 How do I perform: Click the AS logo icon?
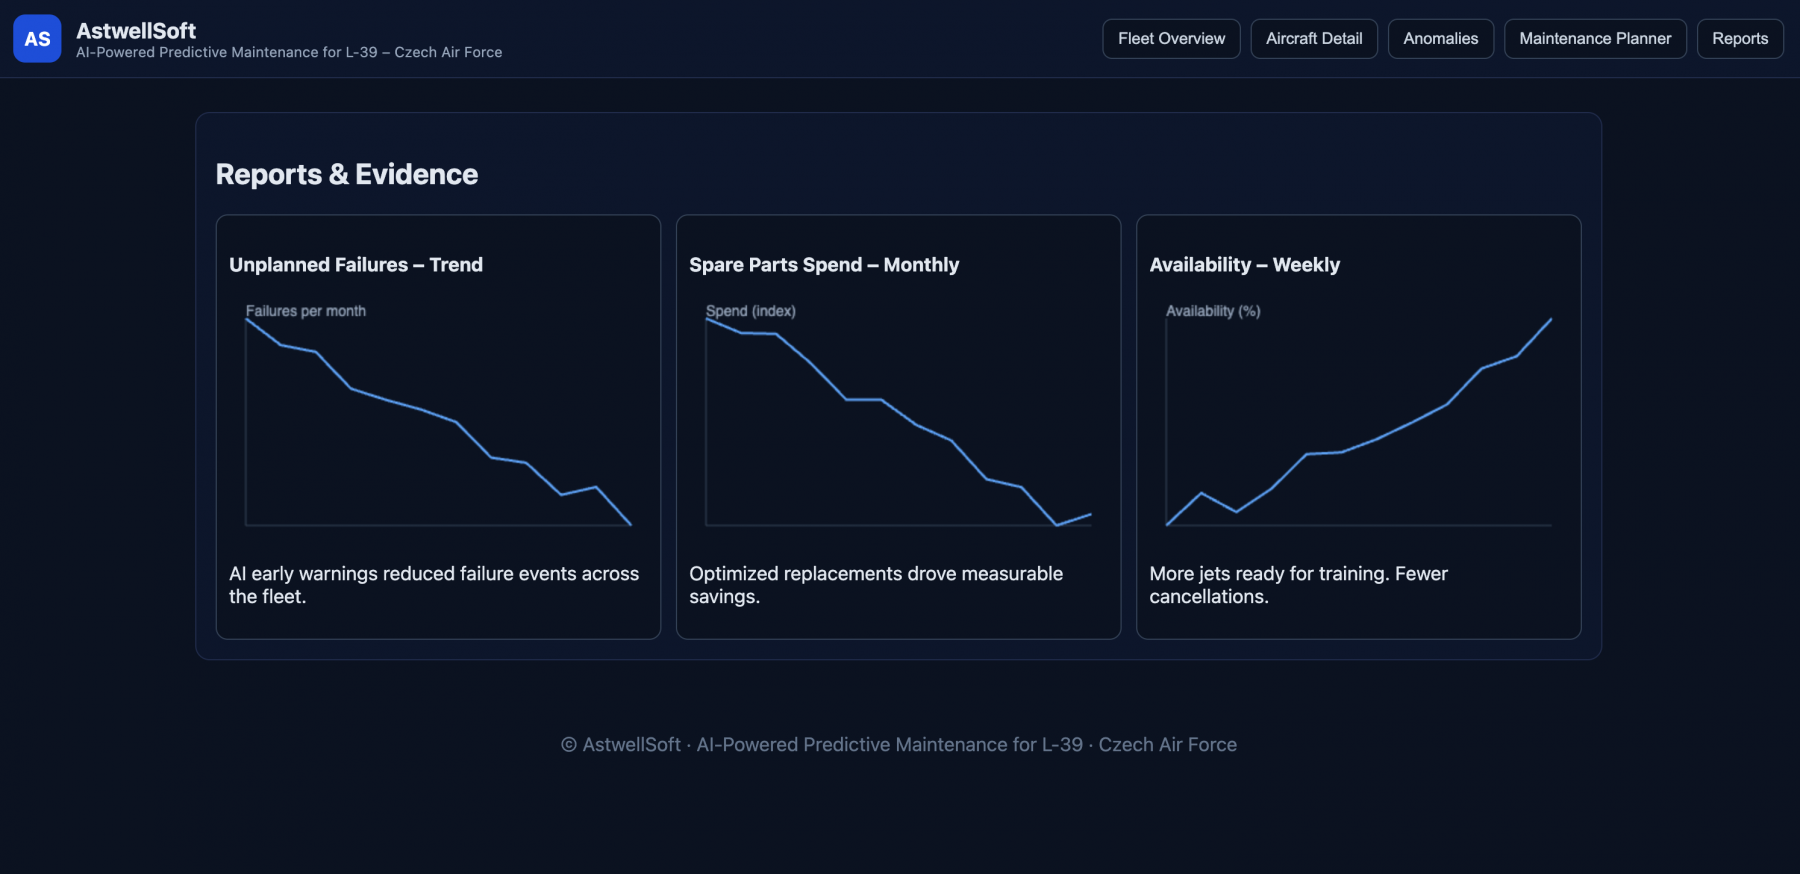coord(37,39)
